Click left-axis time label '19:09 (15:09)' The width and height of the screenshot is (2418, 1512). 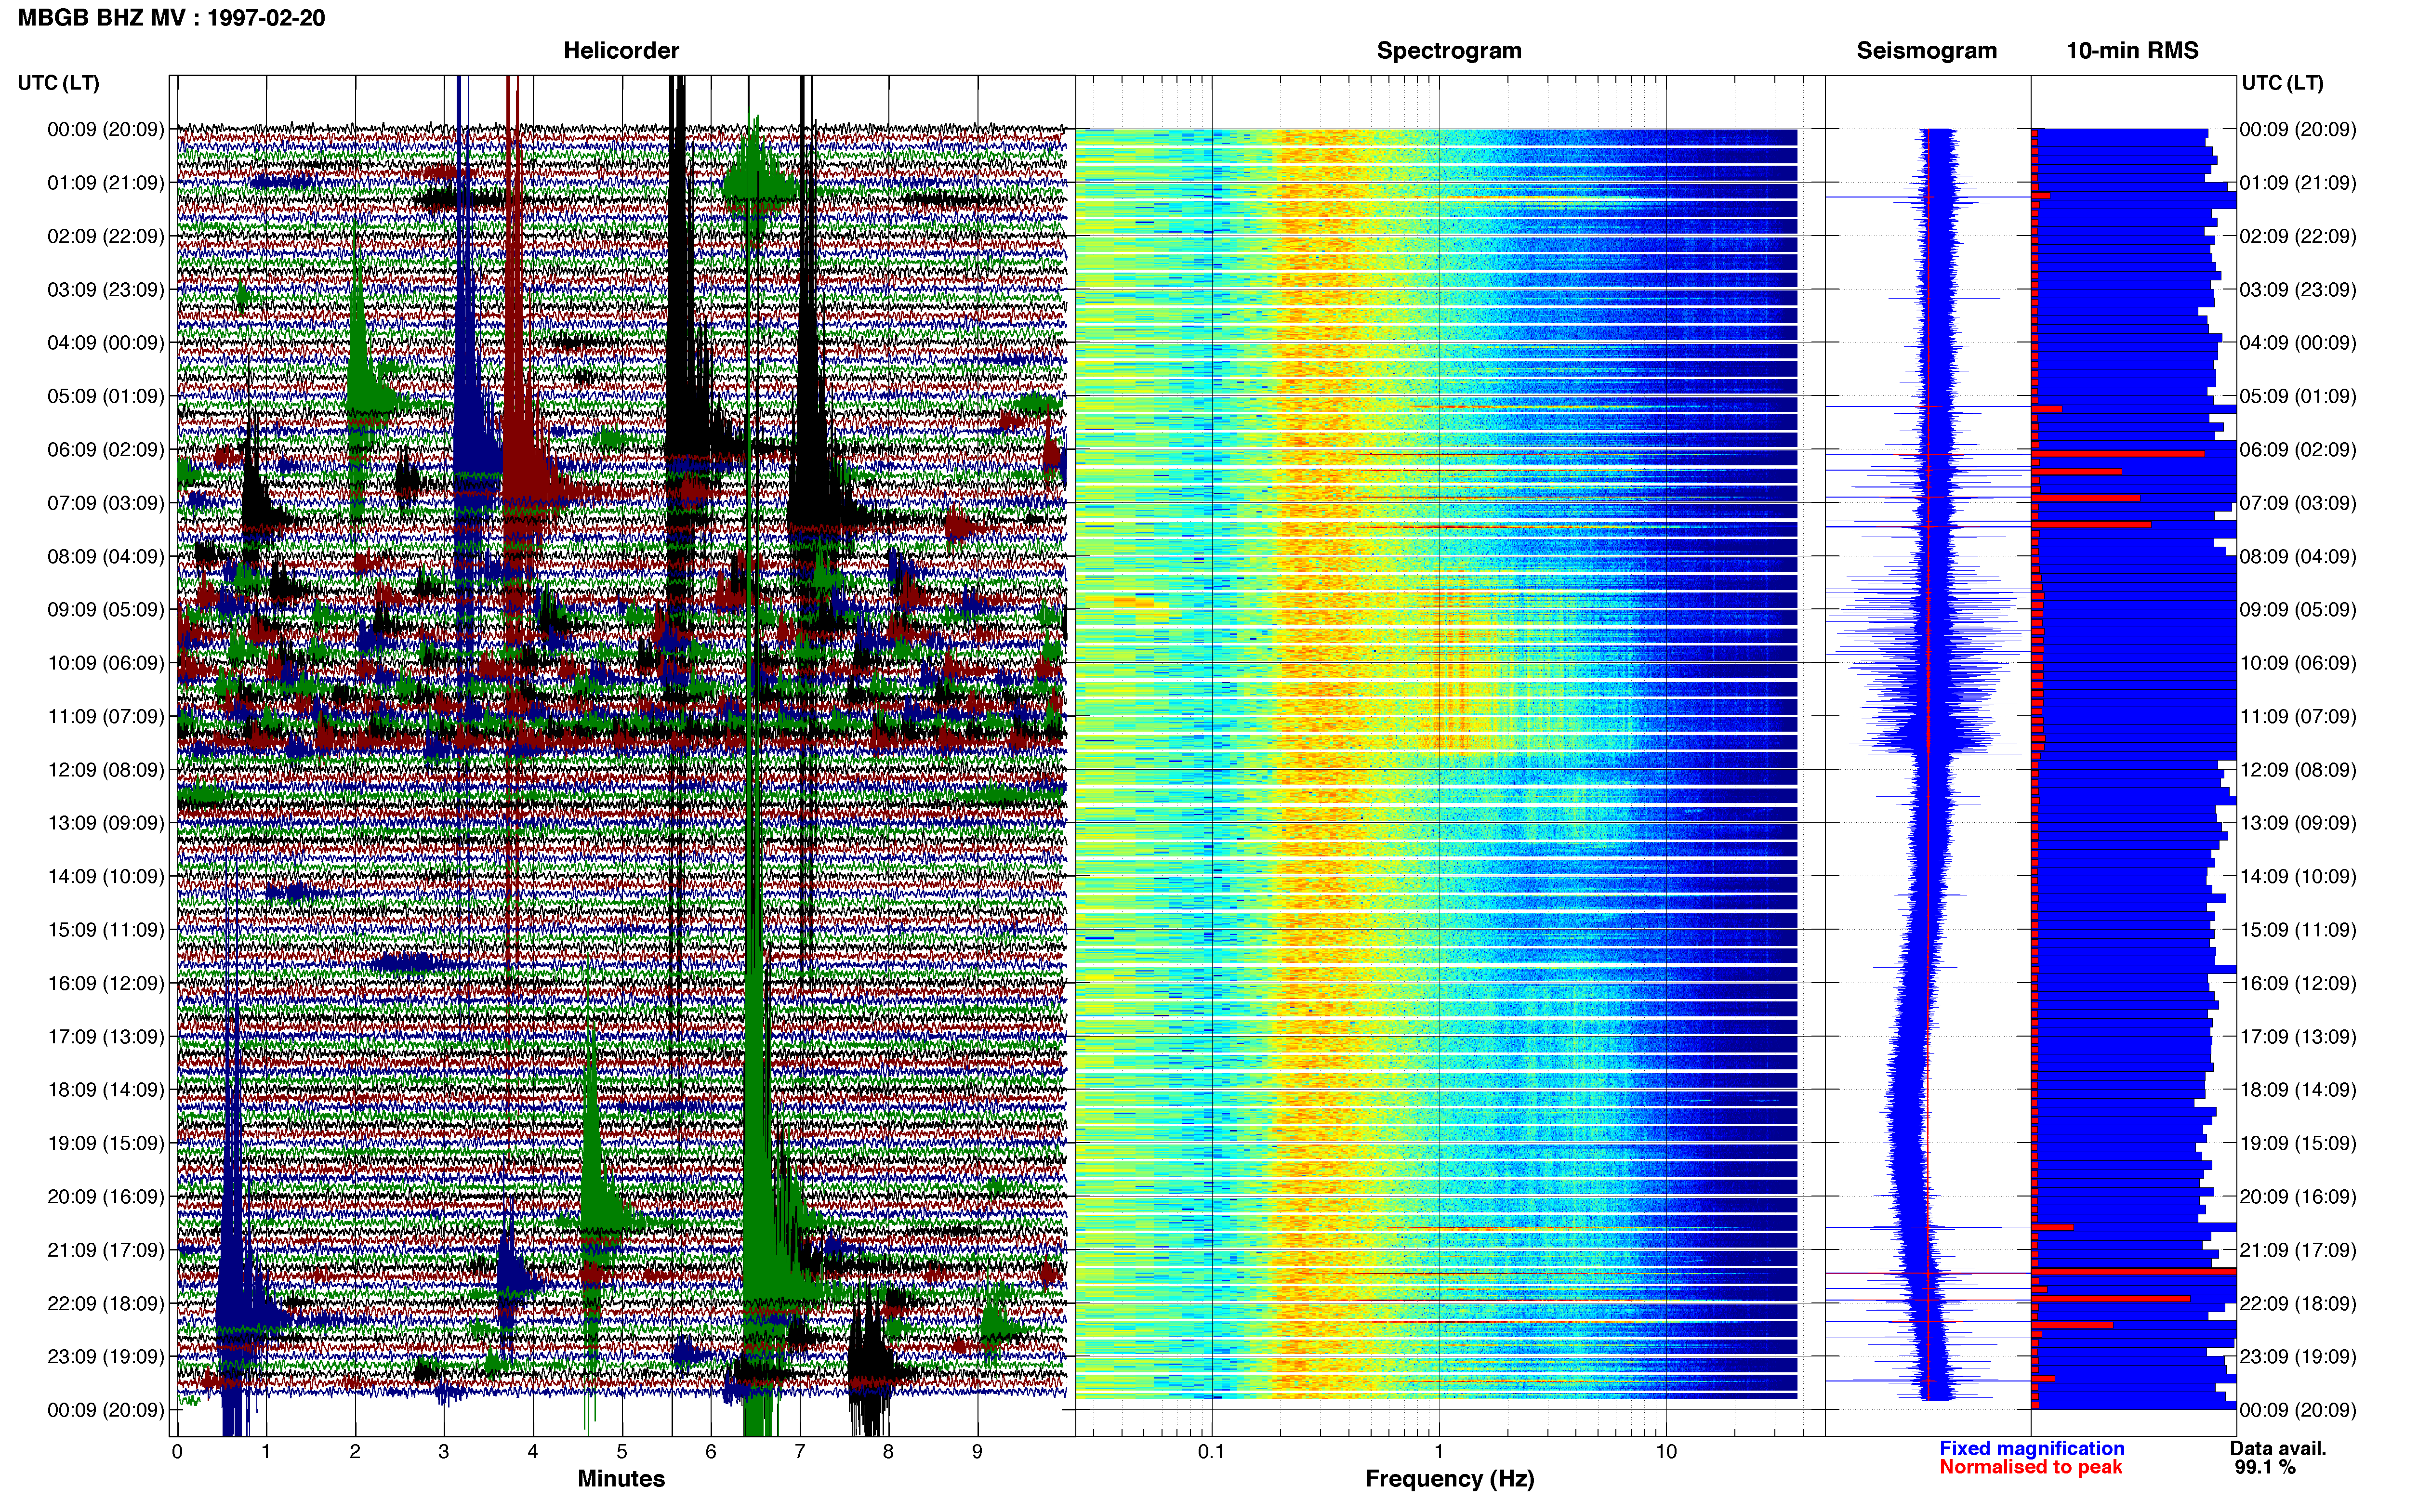pos(106,1143)
